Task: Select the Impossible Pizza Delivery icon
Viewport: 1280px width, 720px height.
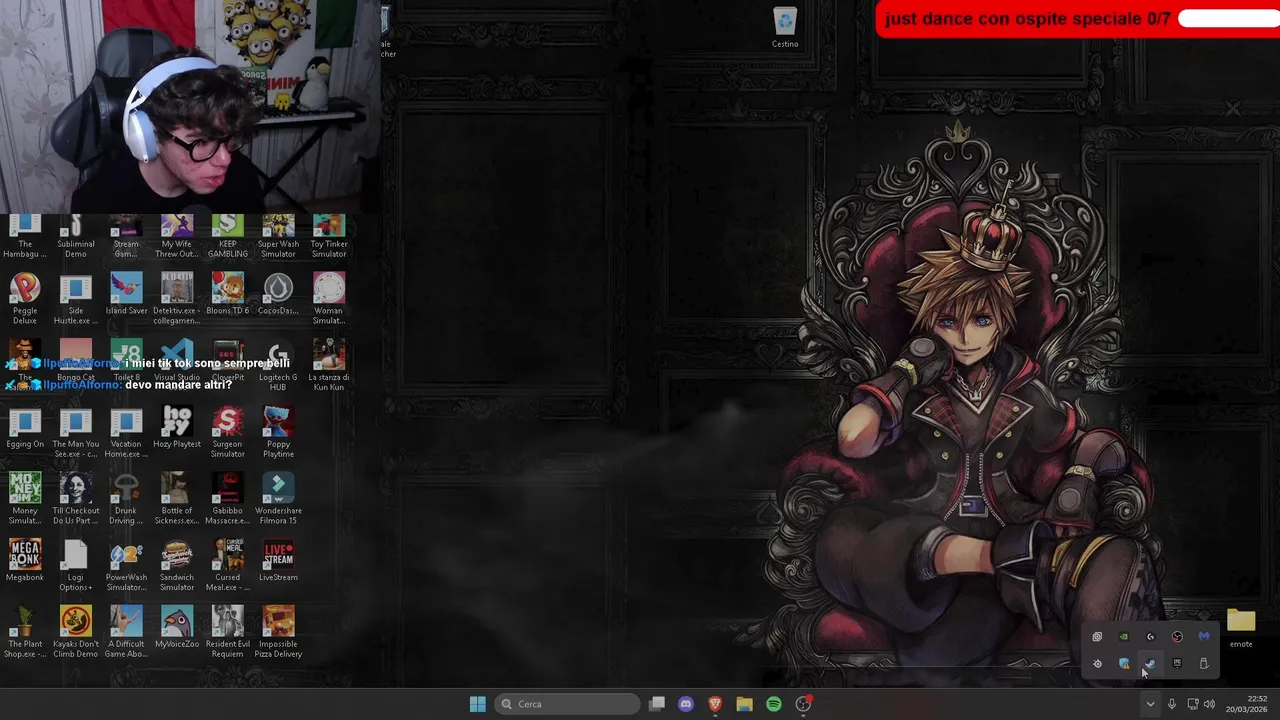Action: (x=278, y=632)
